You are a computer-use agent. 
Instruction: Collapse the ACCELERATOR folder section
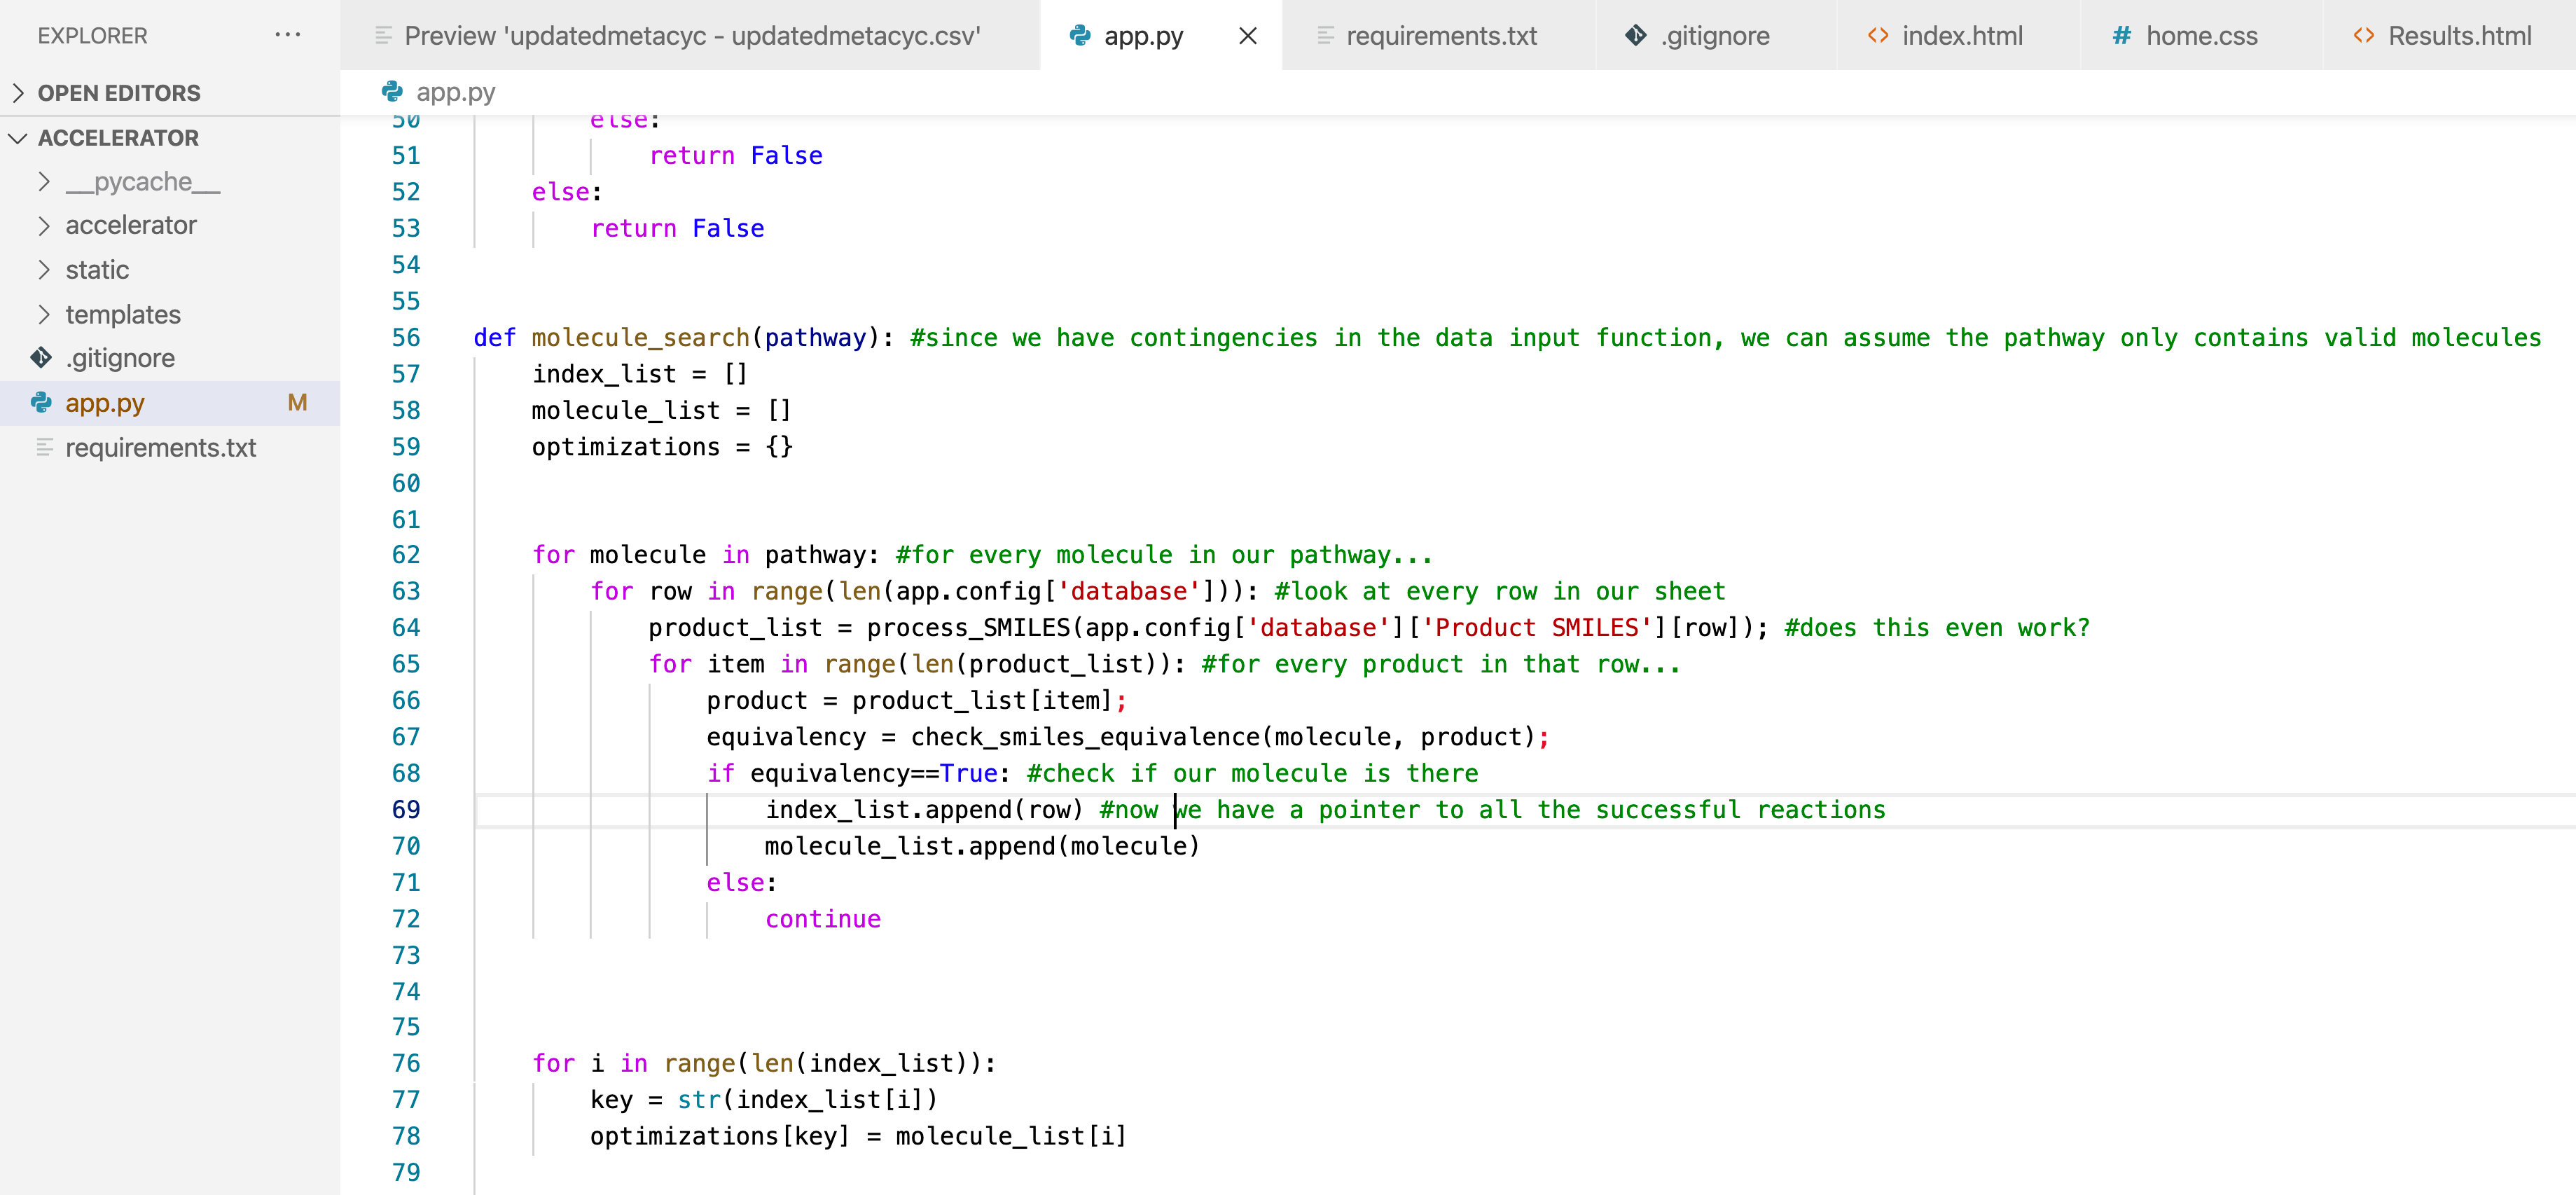(x=18, y=138)
